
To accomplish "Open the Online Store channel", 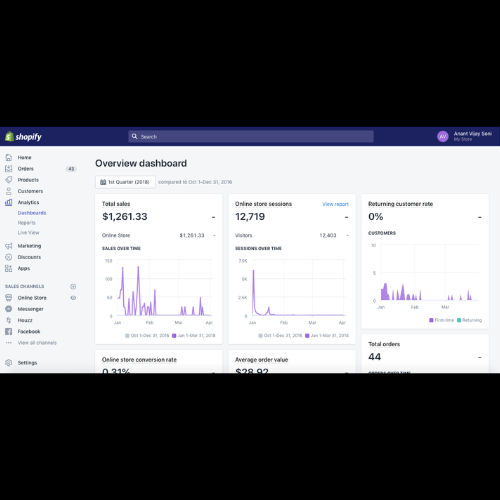I will point(32,298).
